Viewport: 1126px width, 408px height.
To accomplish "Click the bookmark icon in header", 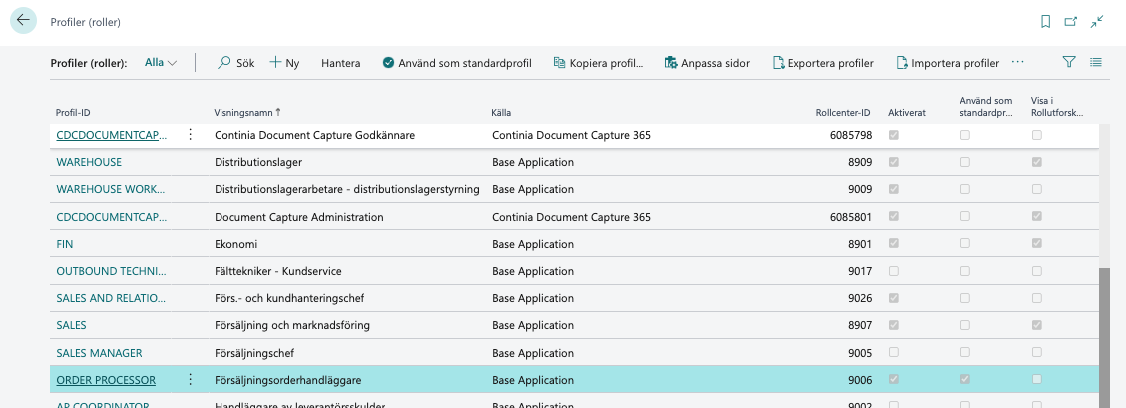I will coord(1046,21).
